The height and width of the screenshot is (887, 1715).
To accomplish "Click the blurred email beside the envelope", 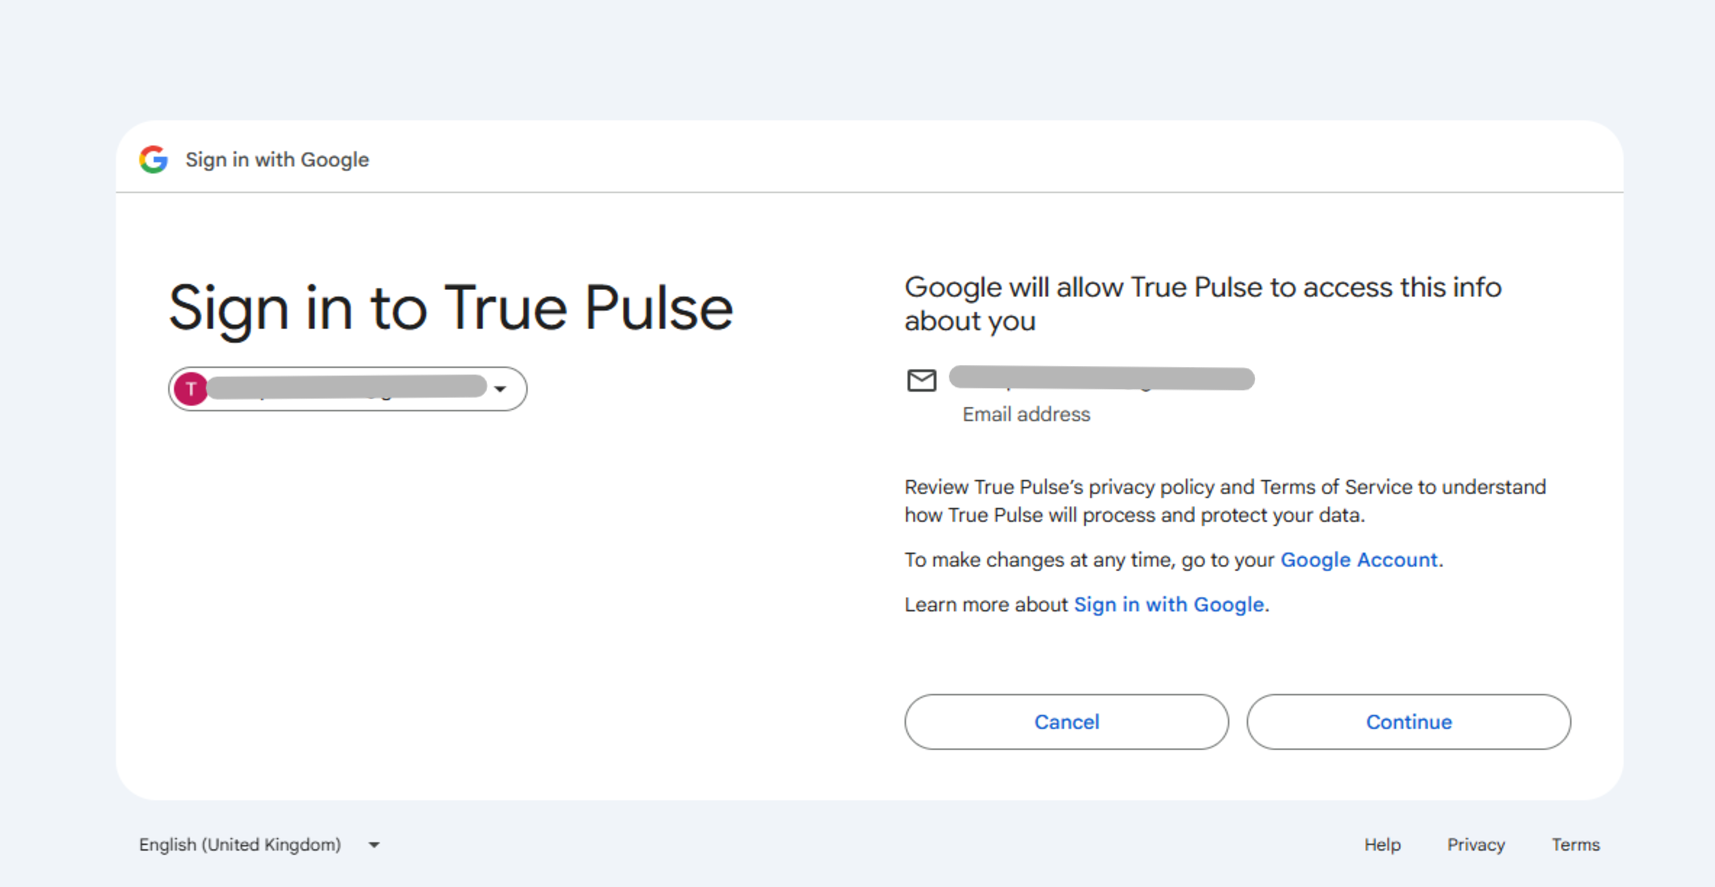I will coord(1101,378).
